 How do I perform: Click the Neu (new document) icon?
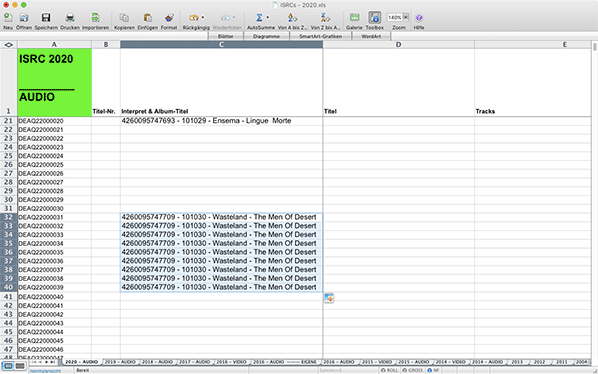[8, 18]
